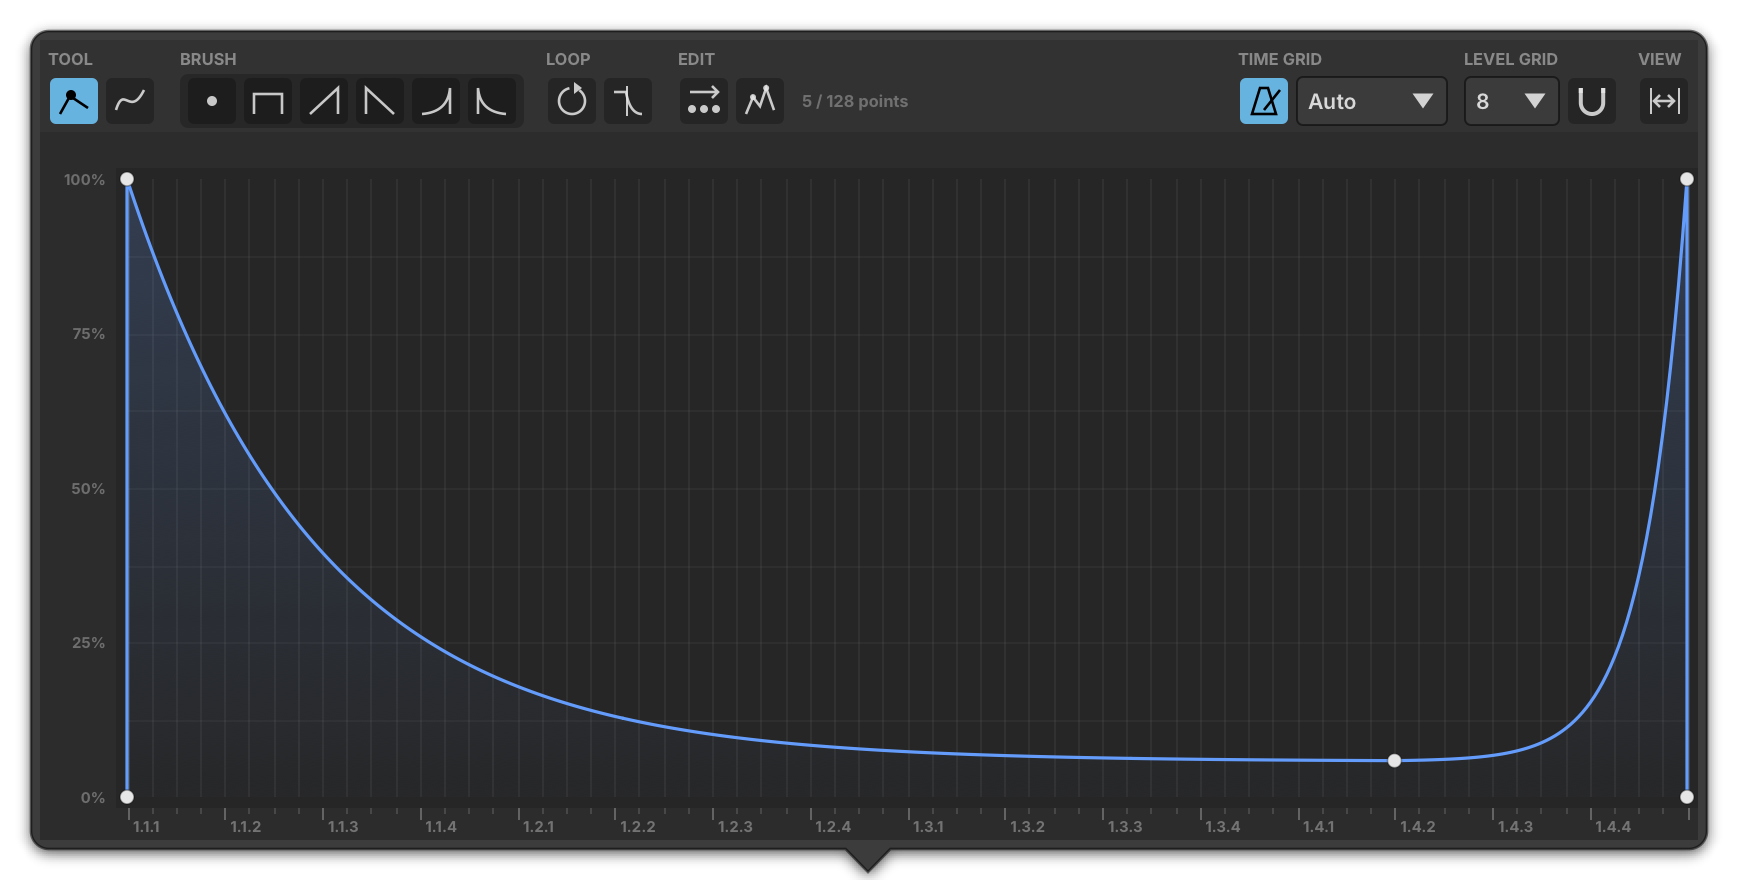Click the LEVEL GRID heading
This screenshot has height=880, width=1738.
1511,59
